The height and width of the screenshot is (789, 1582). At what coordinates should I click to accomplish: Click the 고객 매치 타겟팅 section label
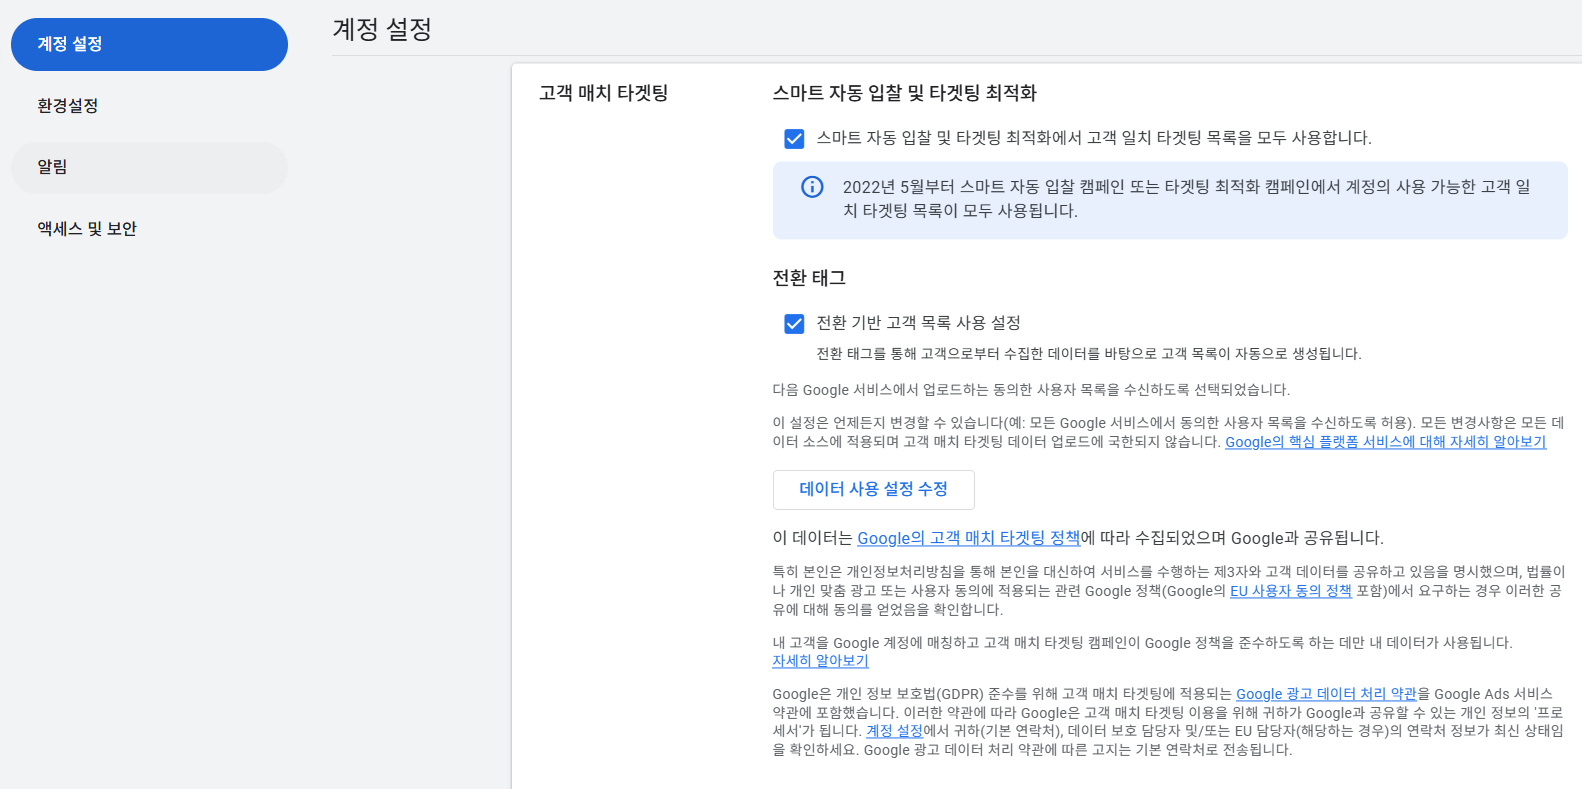[x=603, y=93]
